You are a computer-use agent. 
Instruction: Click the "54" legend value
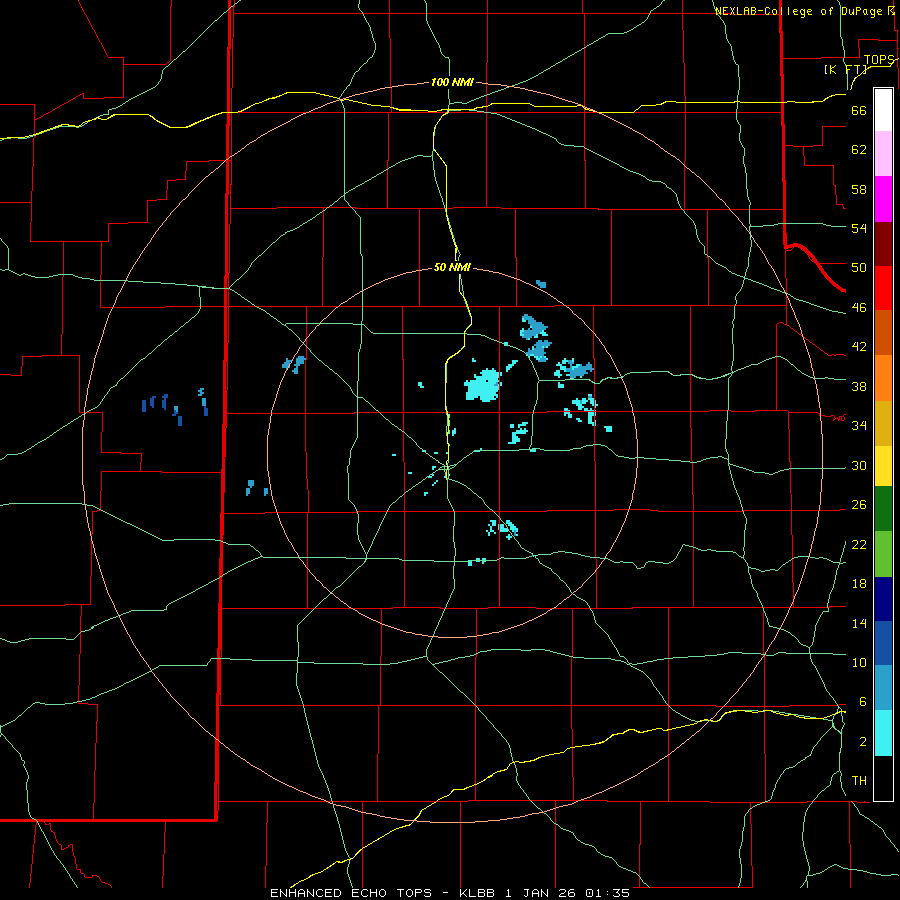pos(859,228)
